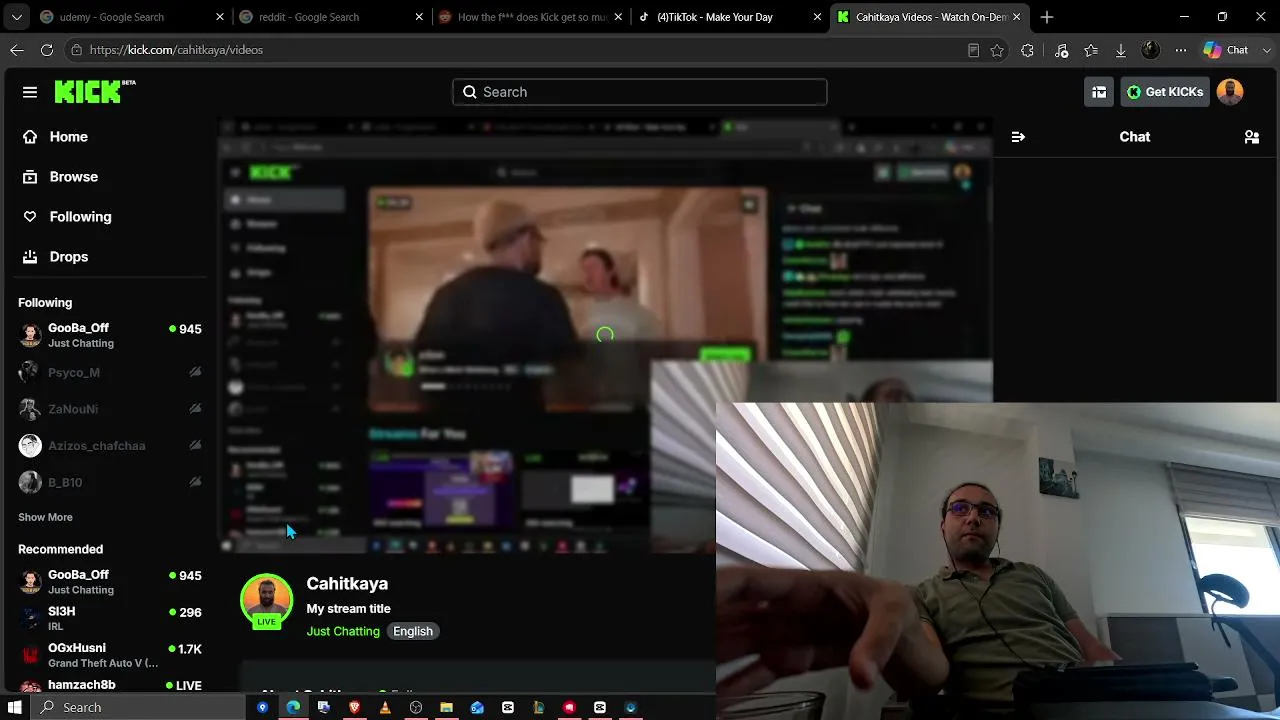
Task: Open Microsoft Edge from taskbar
Action: 293,707
